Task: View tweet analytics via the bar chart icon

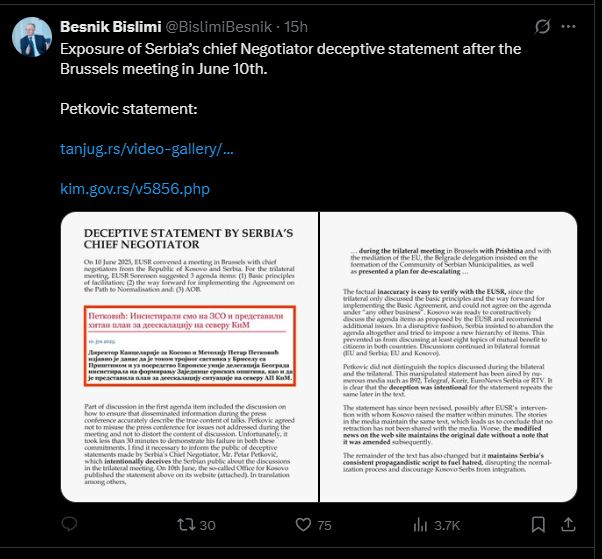Action: 420,525
